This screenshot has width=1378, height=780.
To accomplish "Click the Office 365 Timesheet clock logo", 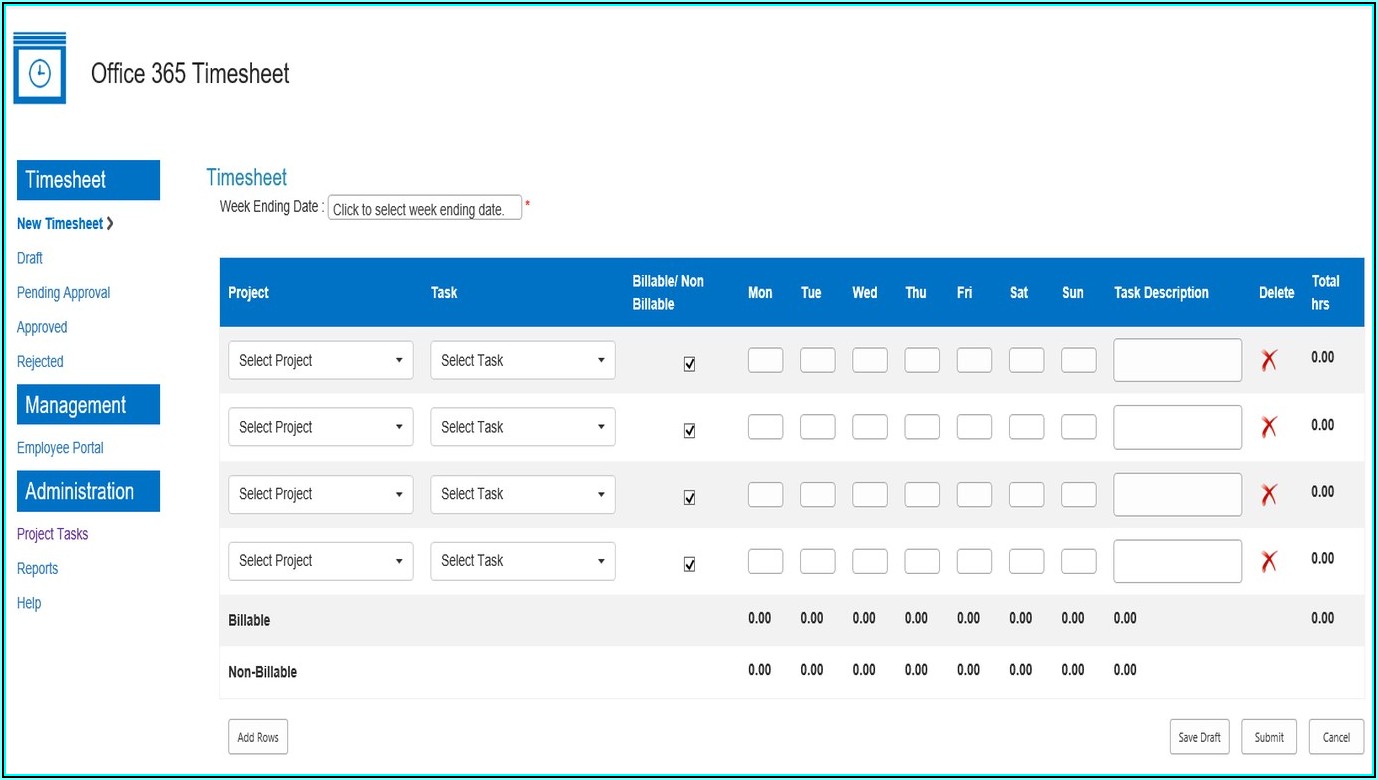I will click(x=40, y=70).
